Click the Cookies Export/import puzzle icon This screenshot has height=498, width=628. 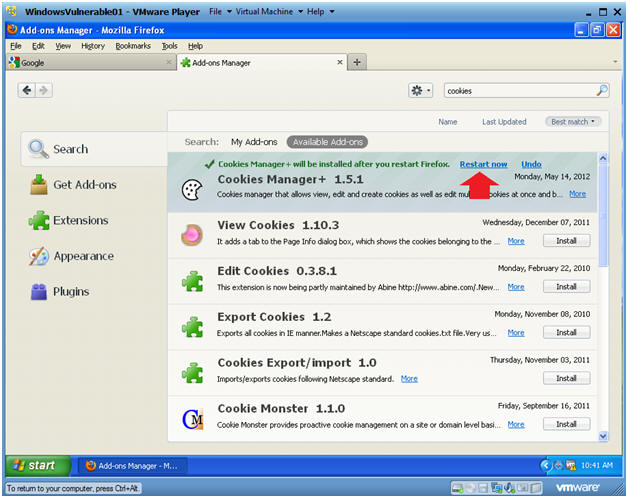pyautogui.click(x=192, y=373)
